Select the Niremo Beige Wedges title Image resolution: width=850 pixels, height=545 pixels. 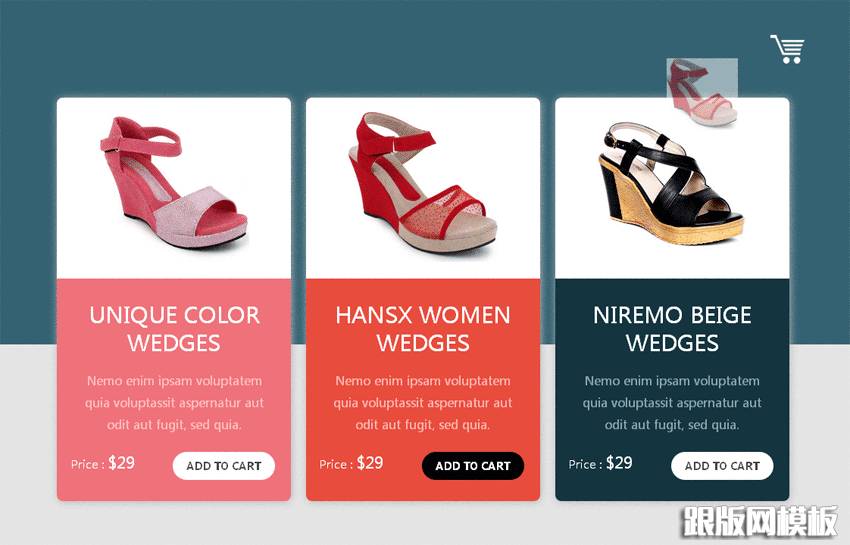(x=672, y=329)
